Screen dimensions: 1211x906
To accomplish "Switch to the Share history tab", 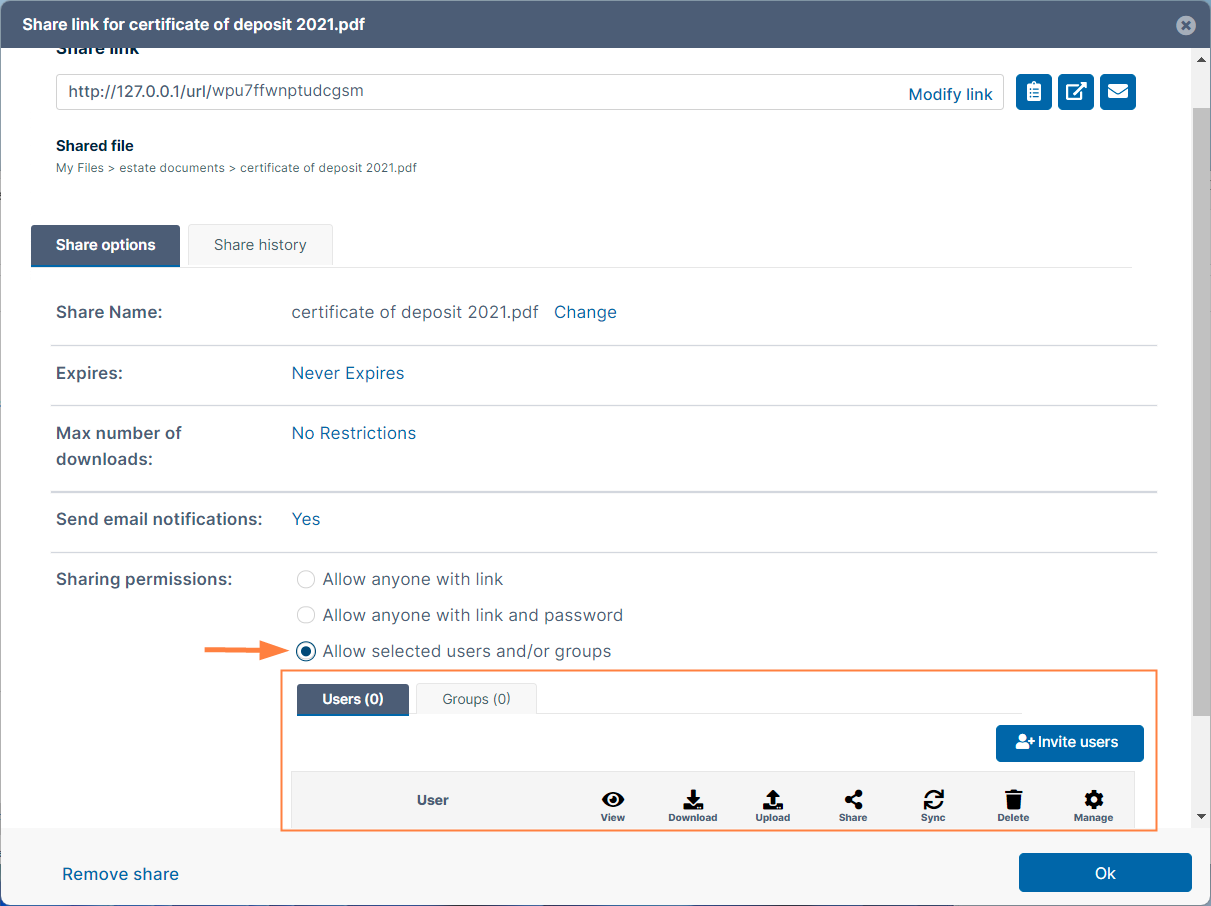I will click(x=260, y=245).
